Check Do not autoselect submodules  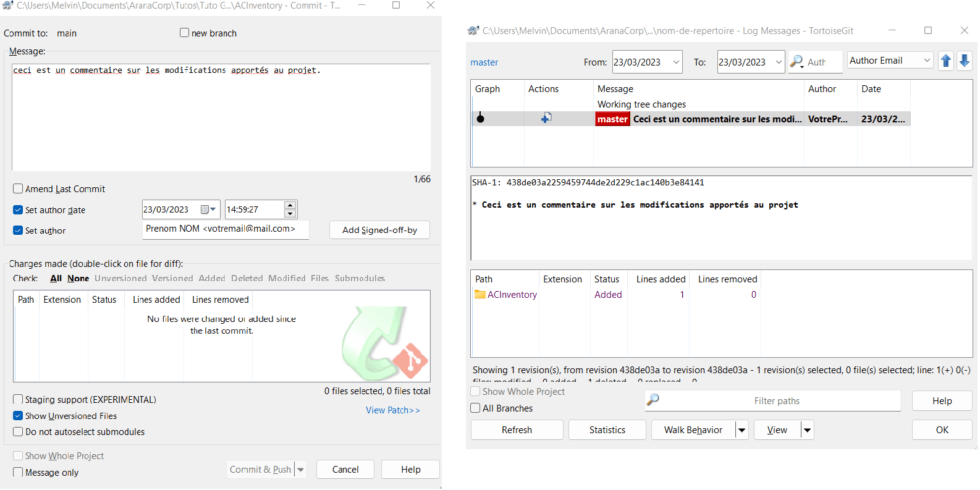18,432
